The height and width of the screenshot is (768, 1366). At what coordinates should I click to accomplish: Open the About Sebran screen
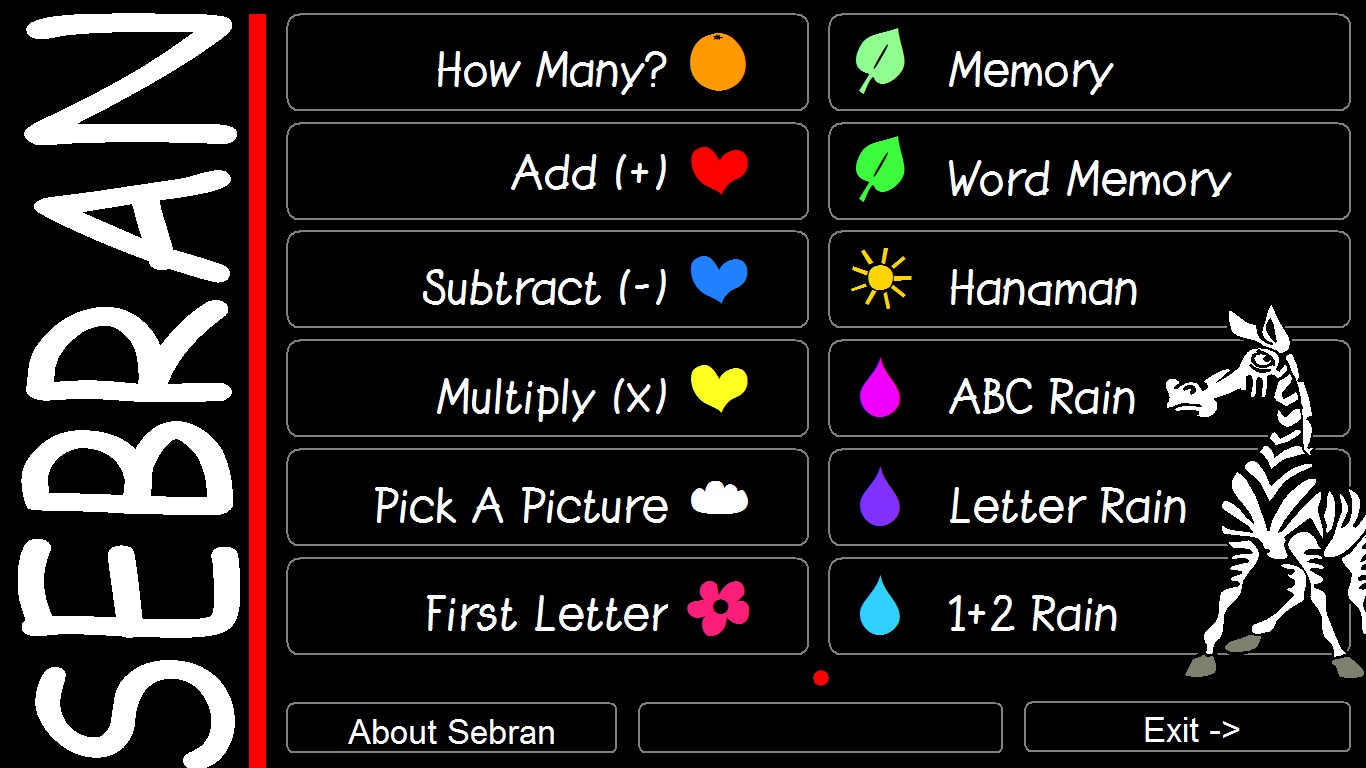tap(451, 729)
